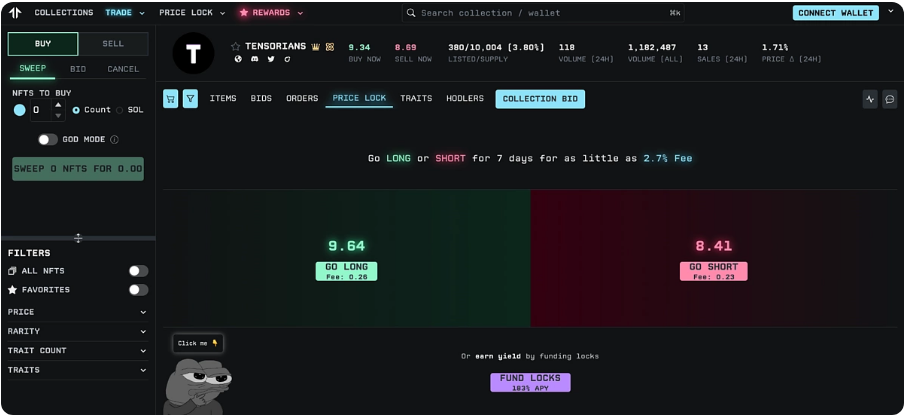
Task: Click the search magnifier icon
Action: coord(411,13)
